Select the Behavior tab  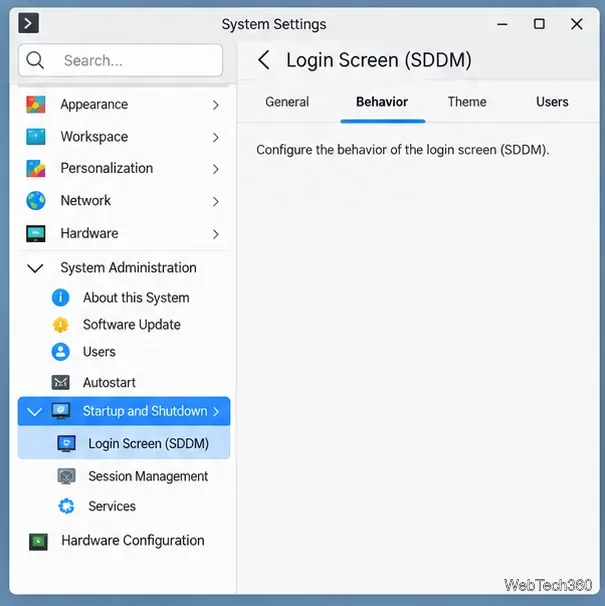click(x=382, y=102)
